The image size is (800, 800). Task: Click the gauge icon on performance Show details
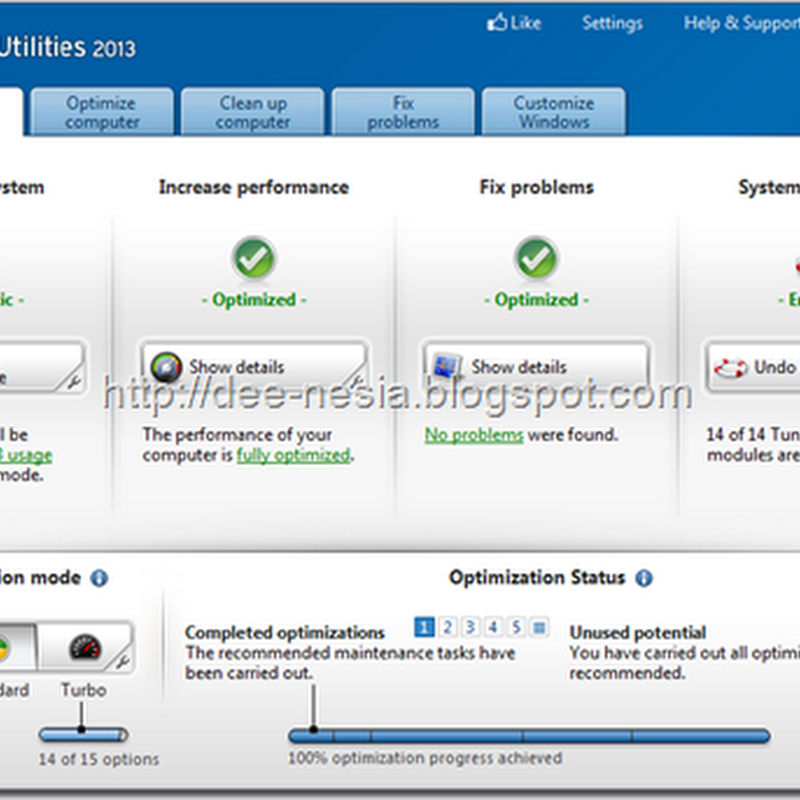click(166, 367)
